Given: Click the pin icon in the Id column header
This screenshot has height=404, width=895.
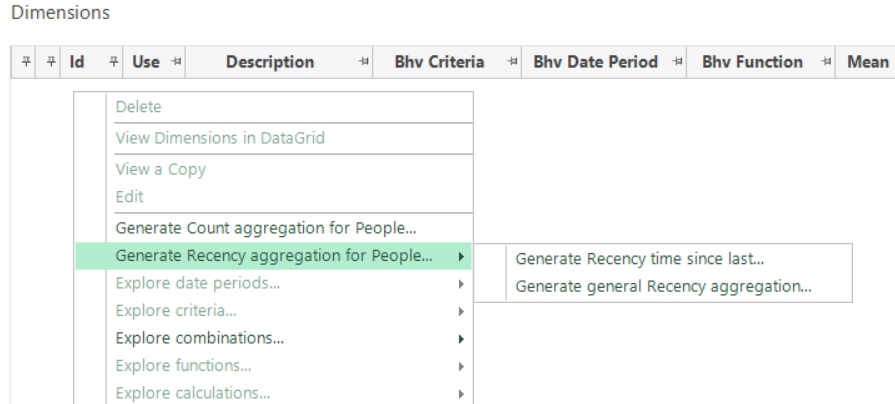Looking at the screenshot, I should [x=114, y=62].
